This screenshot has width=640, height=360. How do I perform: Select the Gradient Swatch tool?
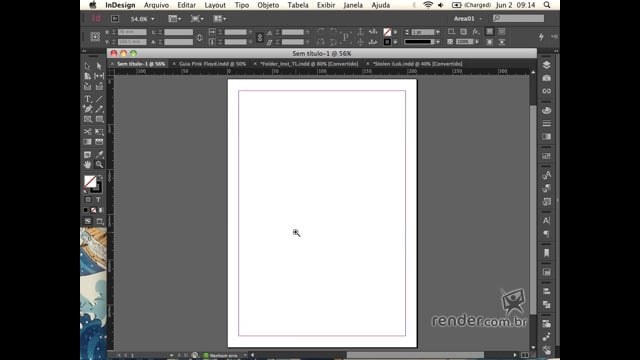pos(87,142)
